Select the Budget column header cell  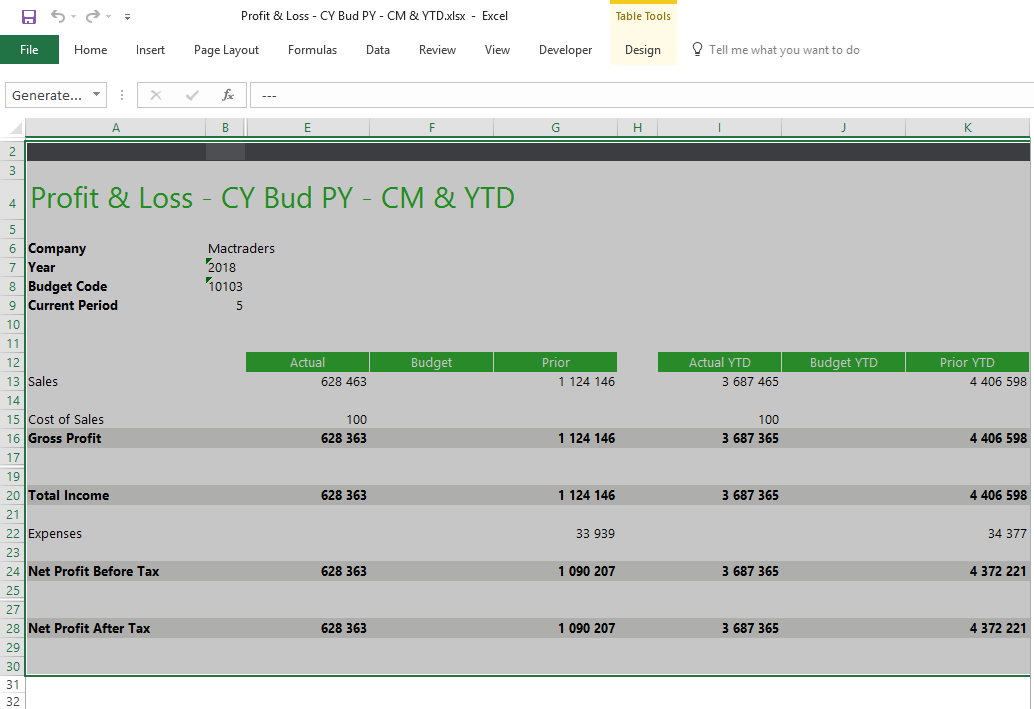[x=431, y=362]
